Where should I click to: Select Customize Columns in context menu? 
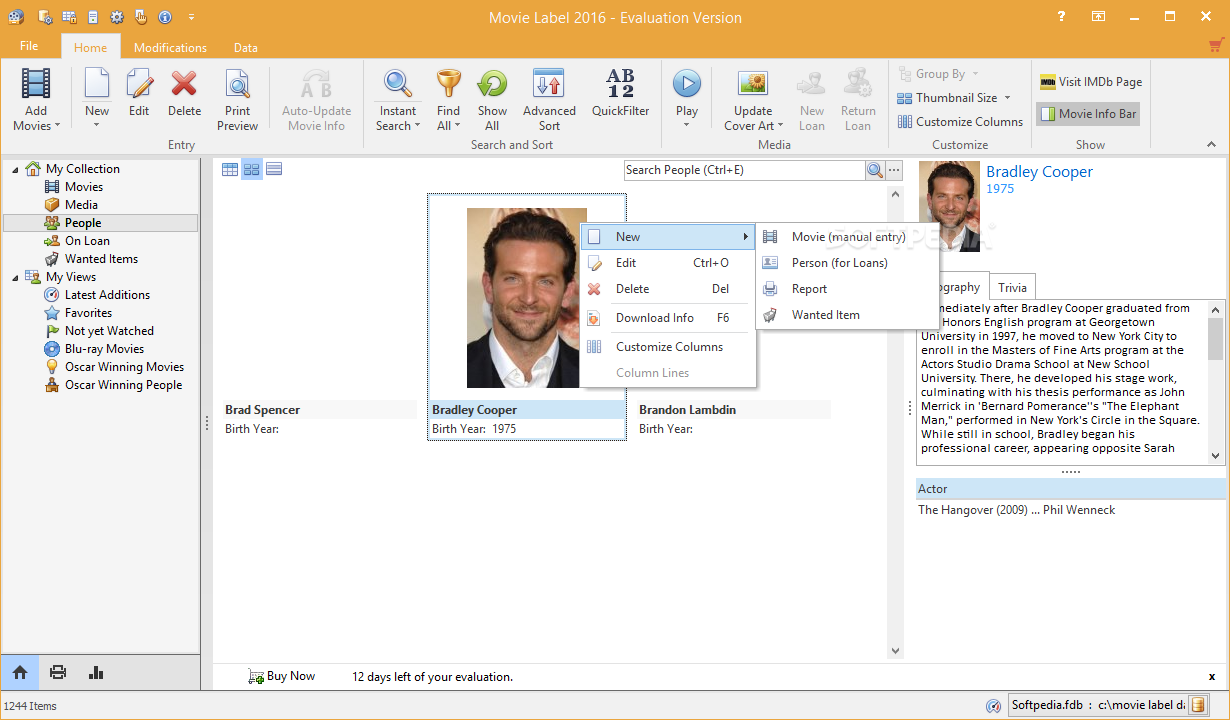click(x=668, y=347)
